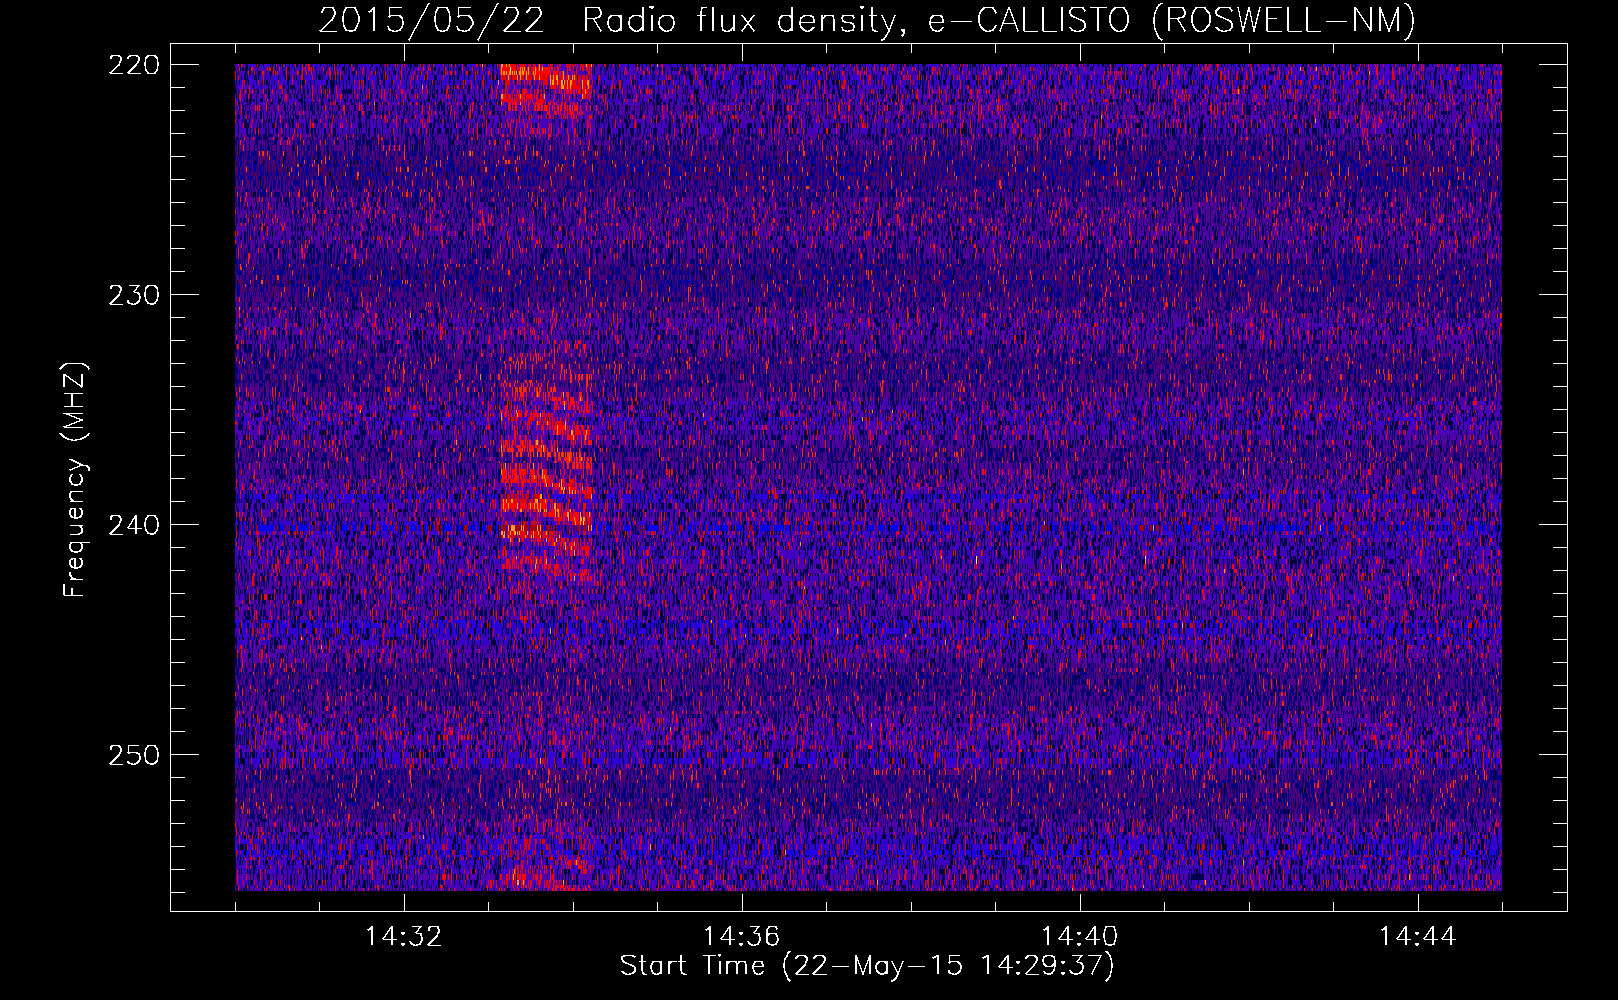Click the 14:44 time tick label
This screenshot has height=1000, width=1618.
click(1418, 937)
